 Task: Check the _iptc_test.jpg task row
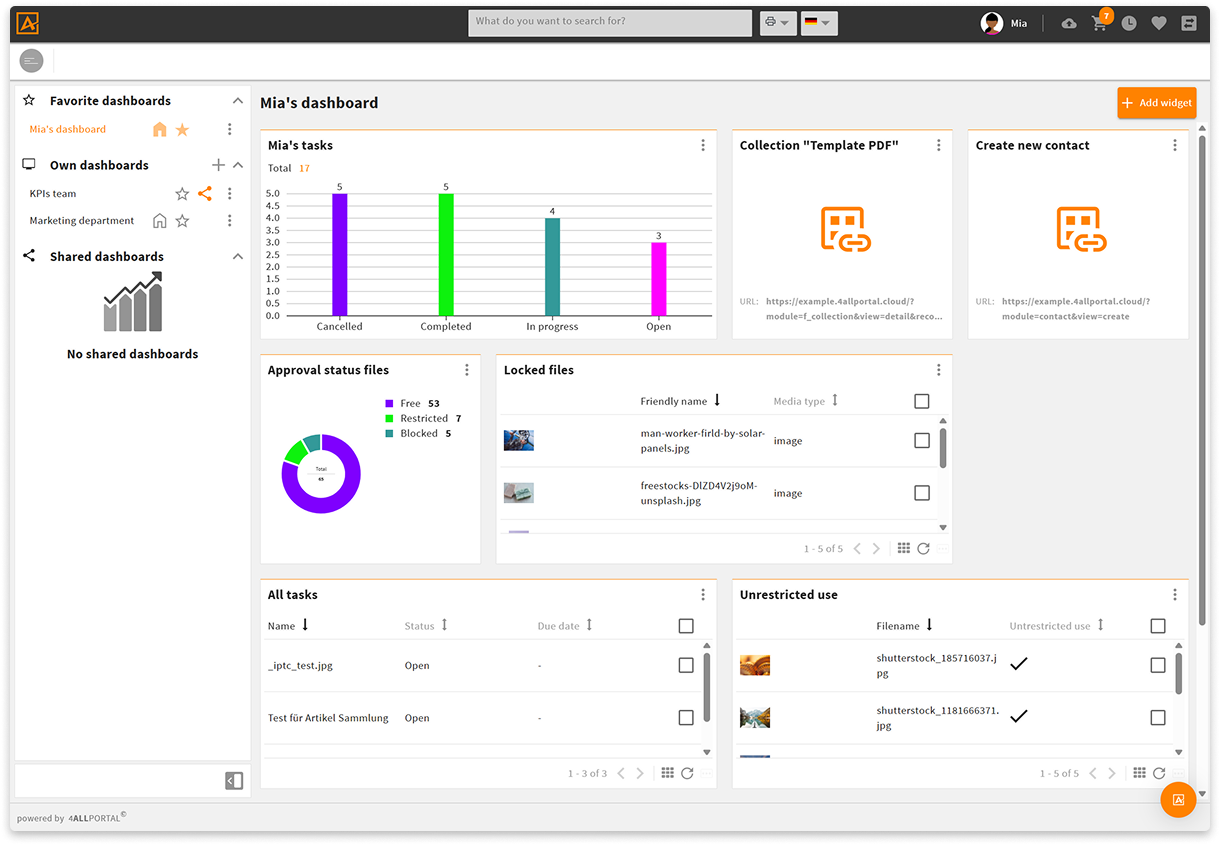[x=686, y=665]
